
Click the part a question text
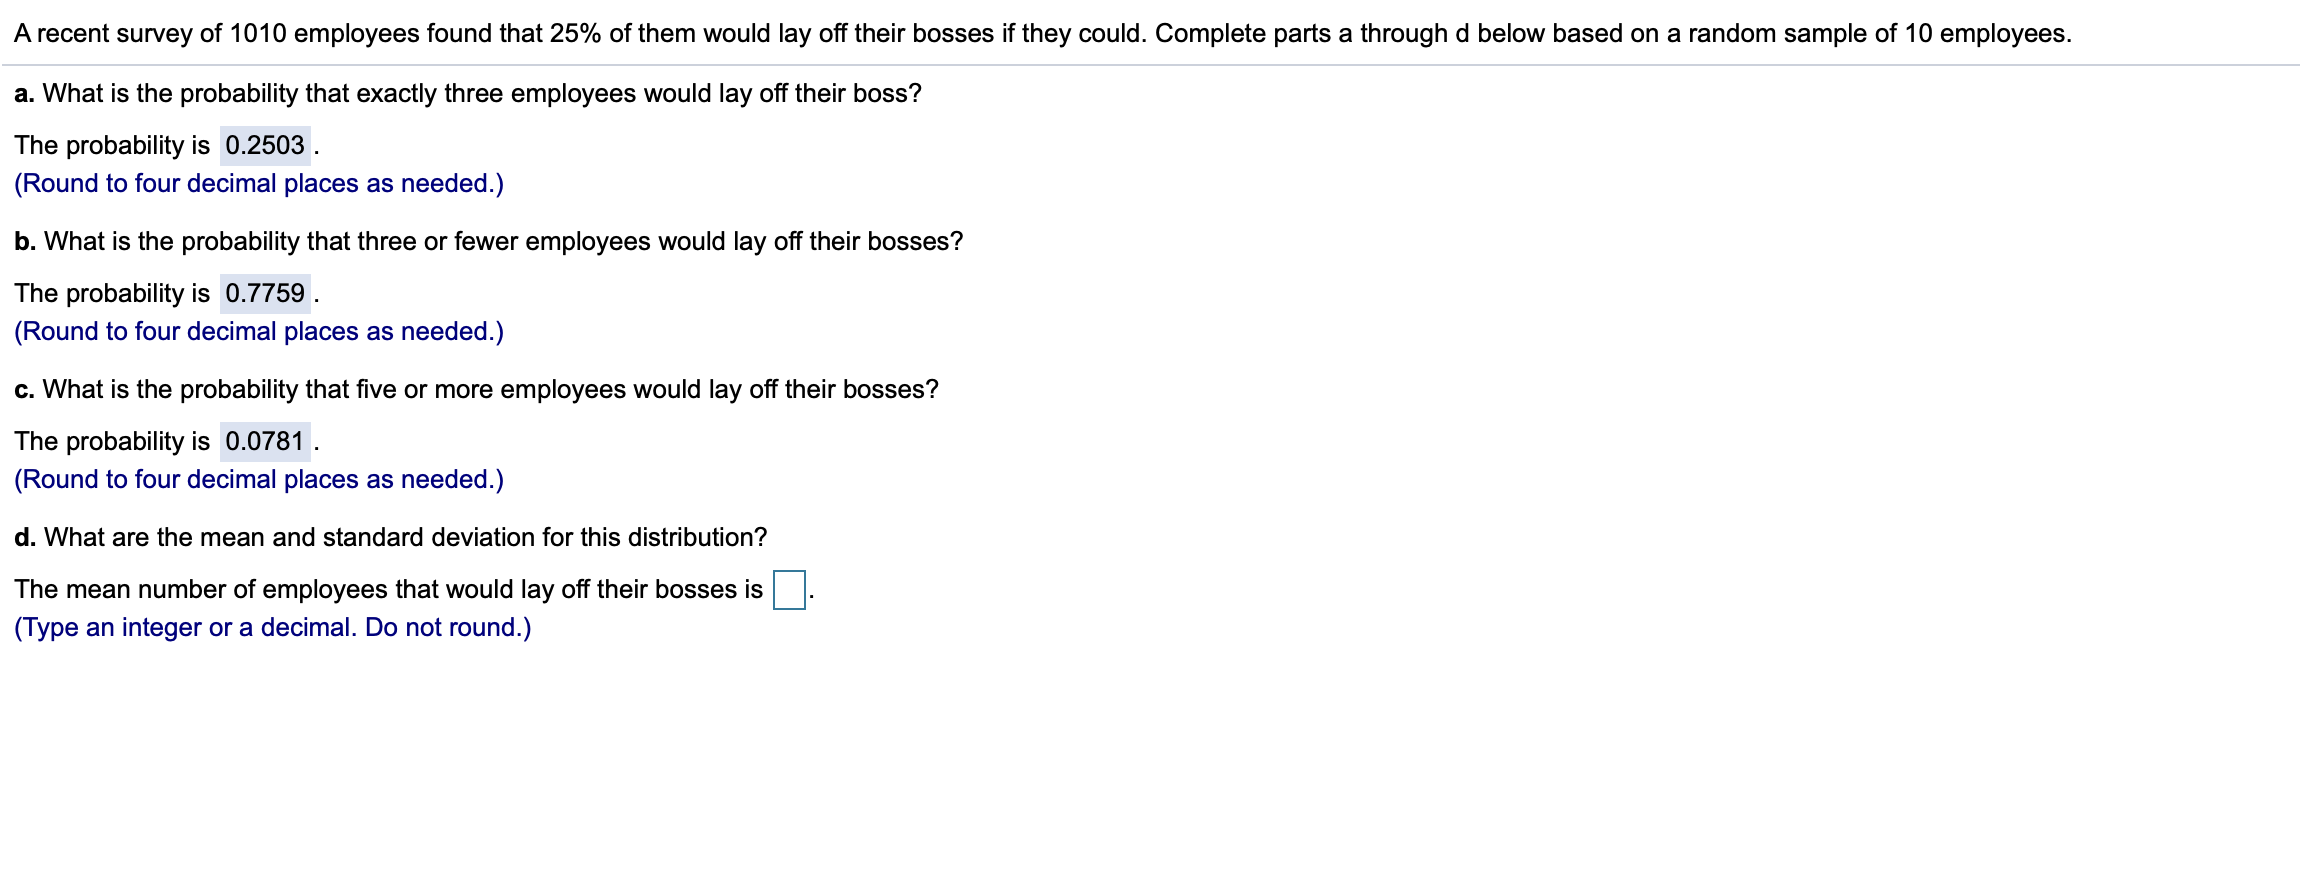(x=466, y=94)
